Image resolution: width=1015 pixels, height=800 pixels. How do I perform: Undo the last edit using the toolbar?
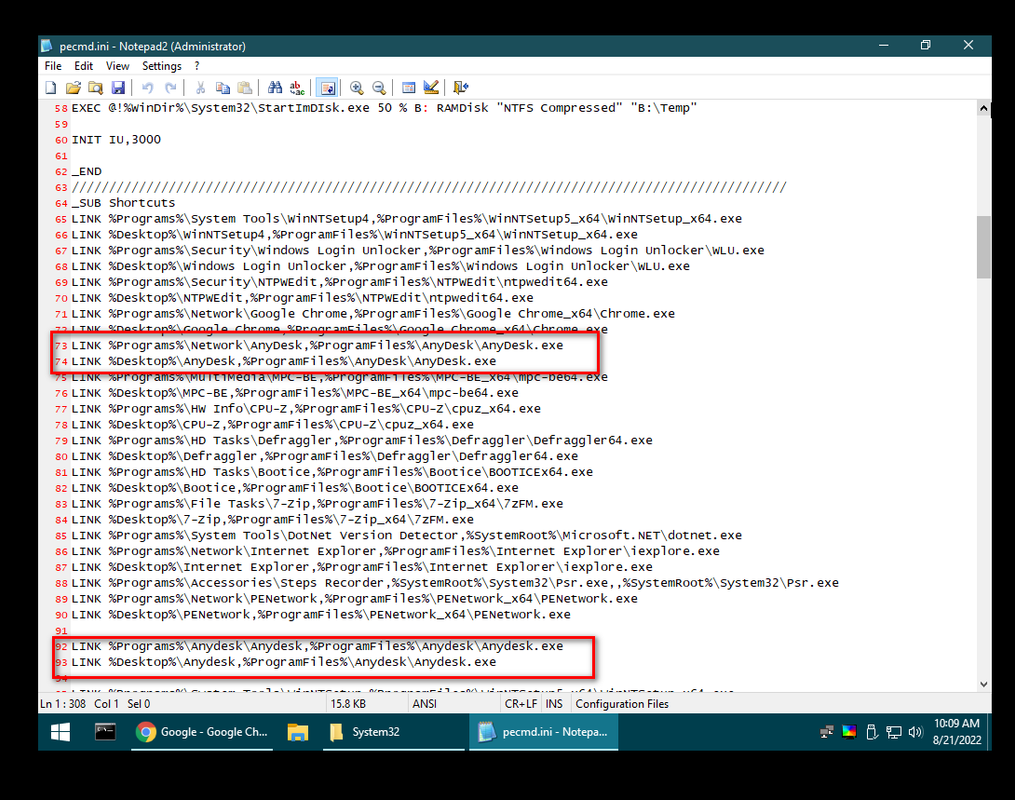coord(148,87)
